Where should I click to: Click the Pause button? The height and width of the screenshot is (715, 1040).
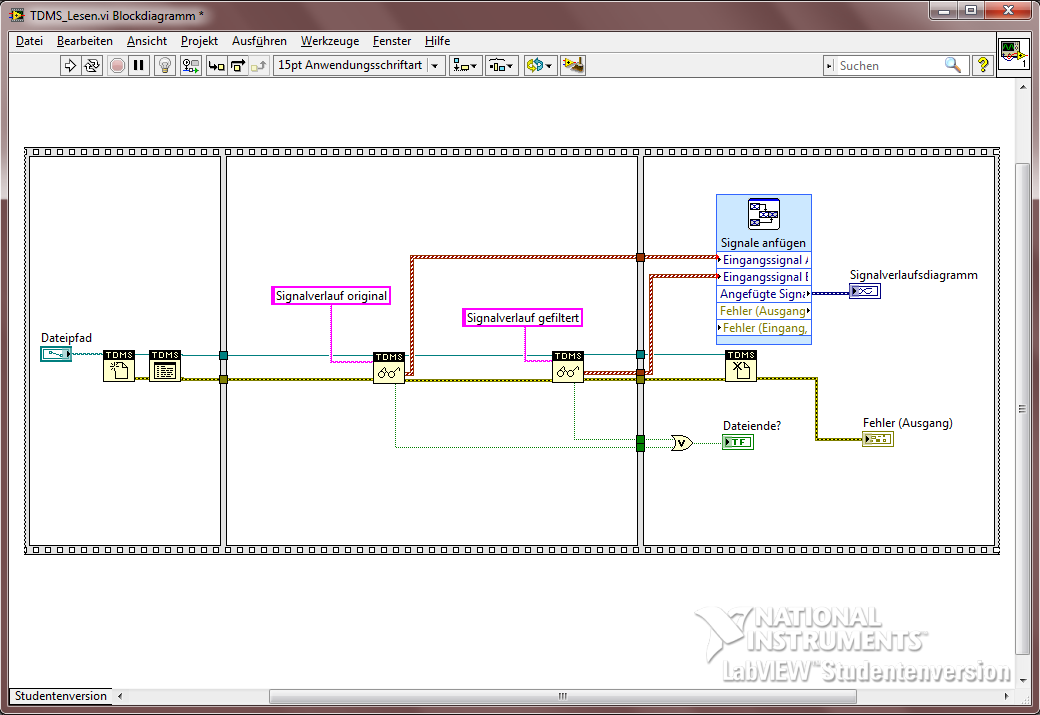tap(139, 65)
